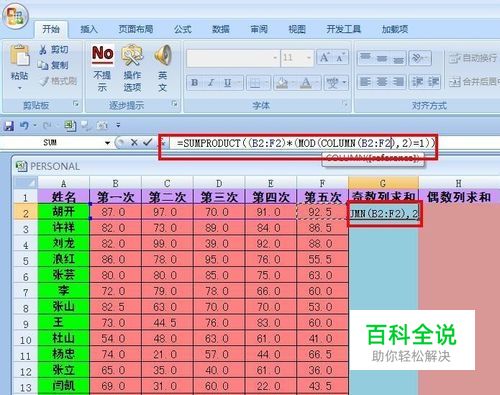The width and height of the screenshot is (500, 395).
Task: Click cell with name 胡开
Action: click(x=64, y=212)
